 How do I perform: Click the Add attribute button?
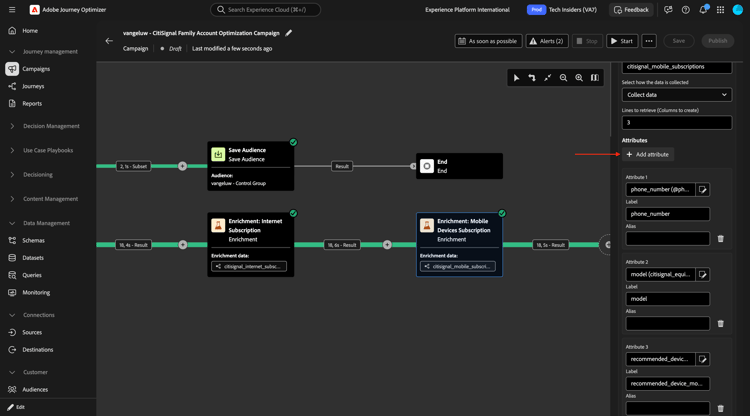click(x=648, y=154)
